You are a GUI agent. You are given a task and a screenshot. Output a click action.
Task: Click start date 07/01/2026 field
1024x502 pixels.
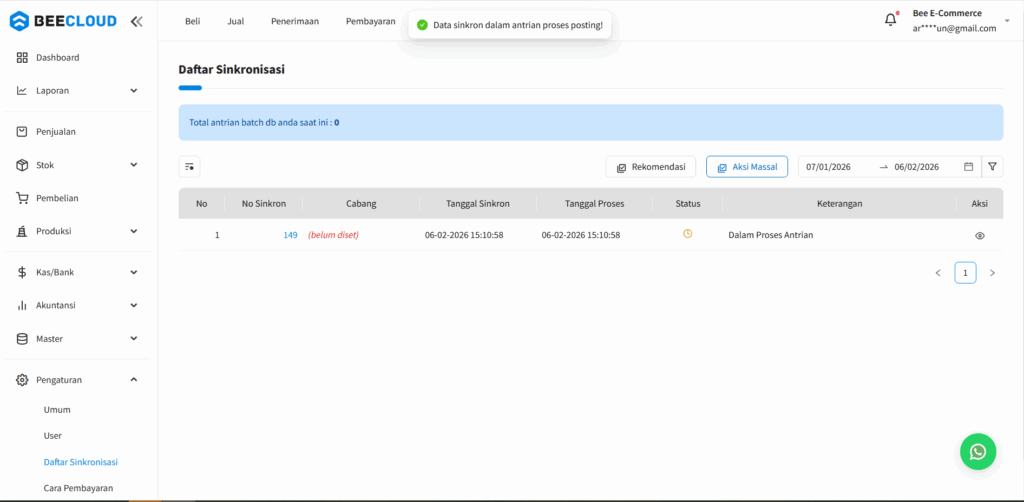[828, 167]
